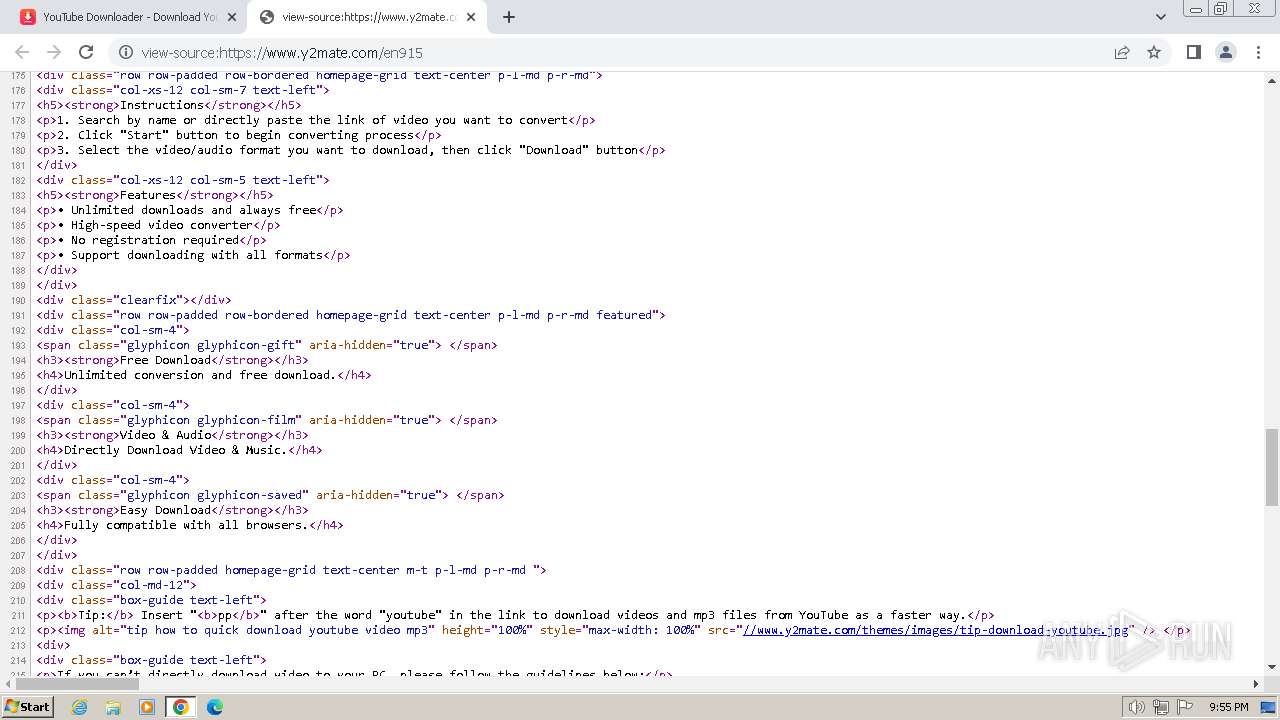Toggle the browser side panel

click(1193, 53)
